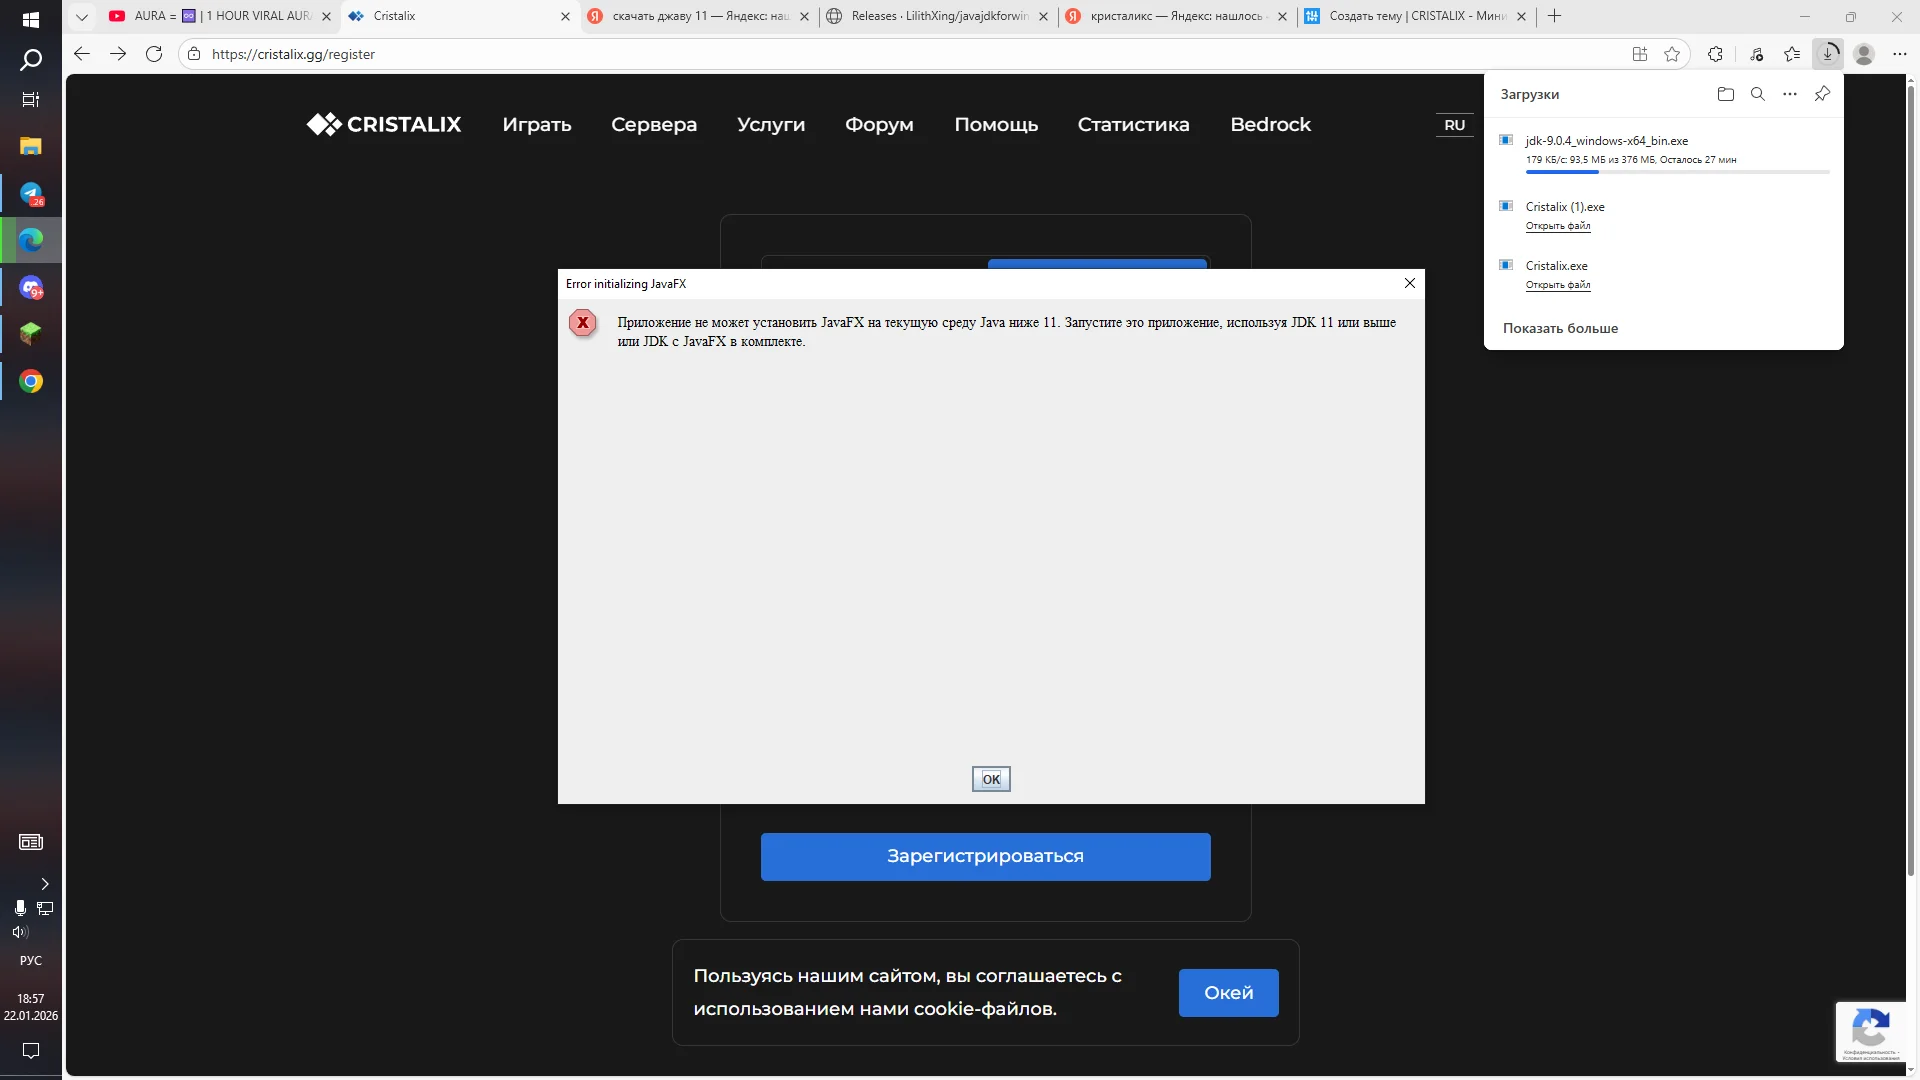Switch to Releases LilithXing tab
The image size is (1920, 1080).
(938, 16)
